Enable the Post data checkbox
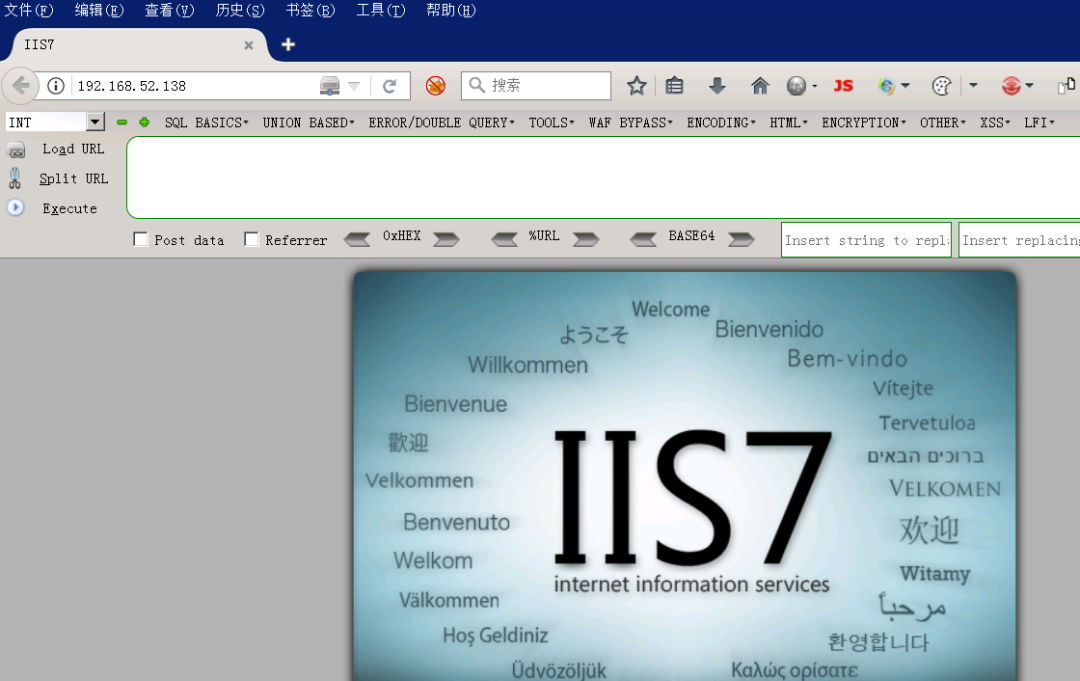The image size is (1080, 681). tap(141, 240)
